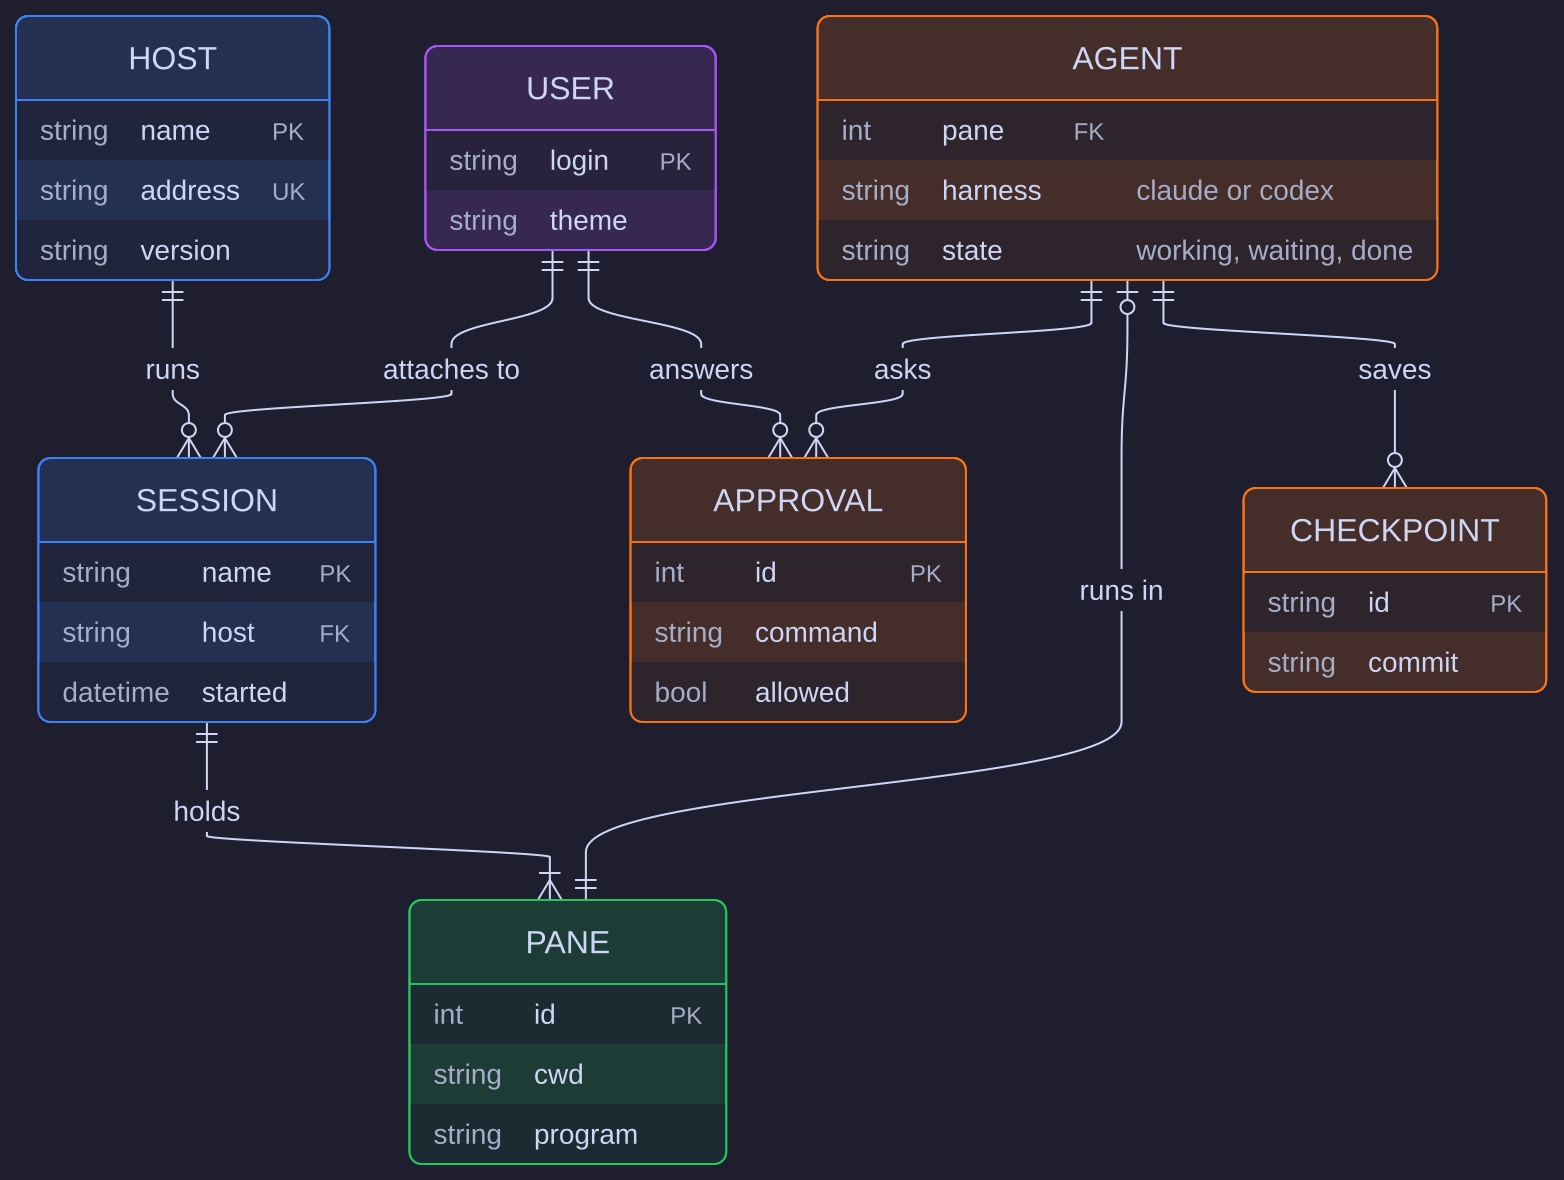Click the UK key marker in HOST
Screen dimensions: 1564x1180
coord(288,192)
